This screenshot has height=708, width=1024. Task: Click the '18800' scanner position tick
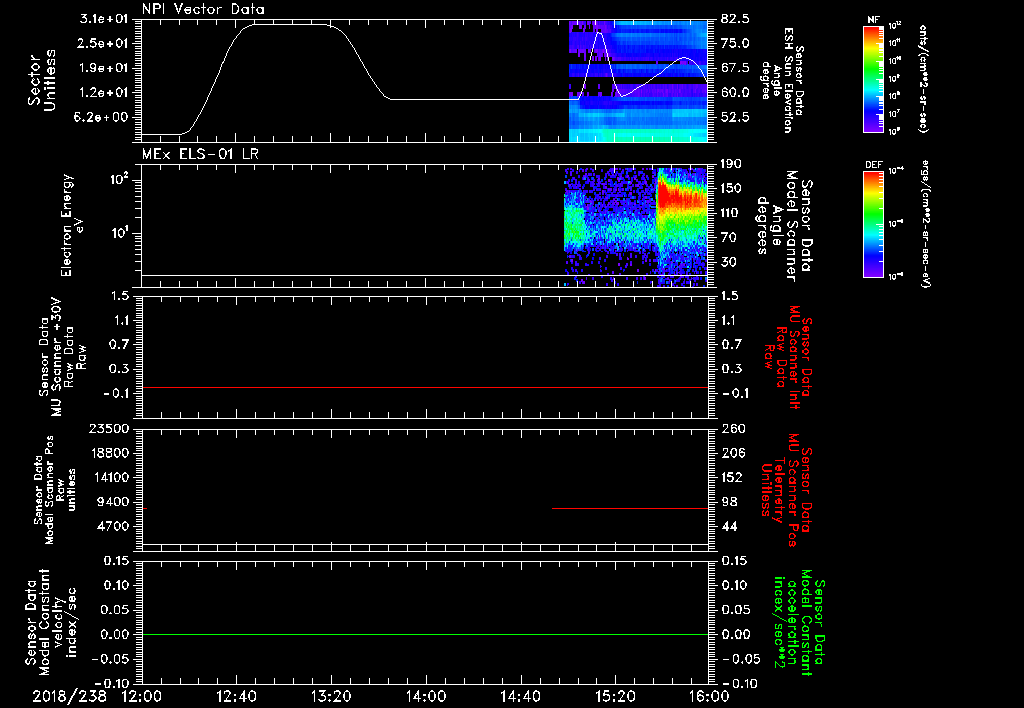click(109, 453)
